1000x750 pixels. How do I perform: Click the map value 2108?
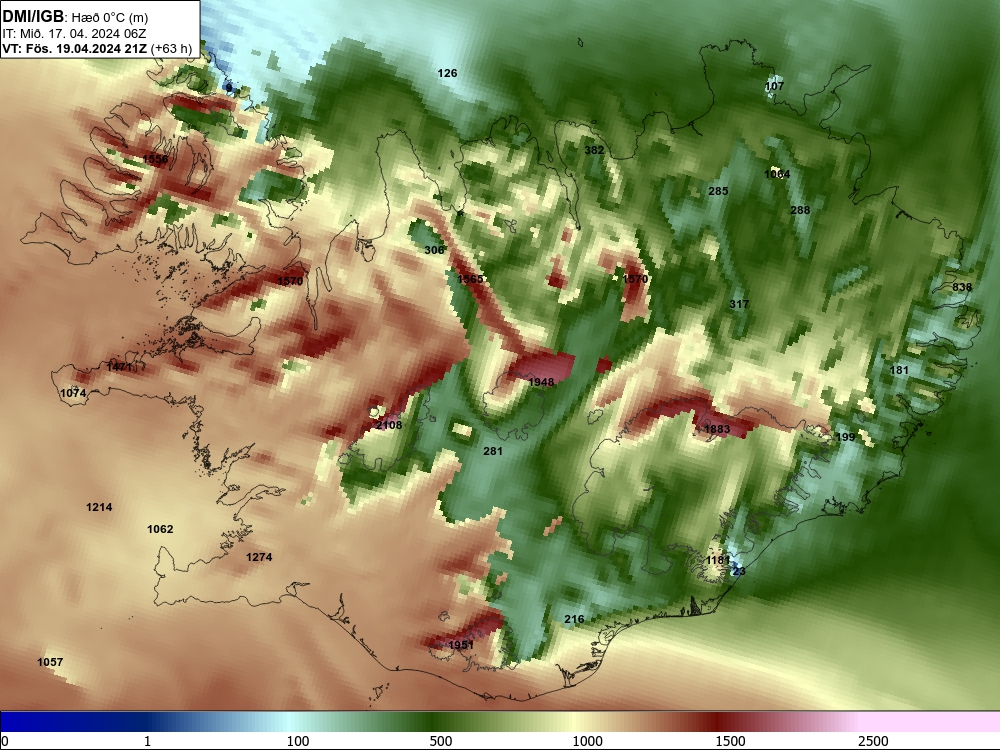[388, 425]
